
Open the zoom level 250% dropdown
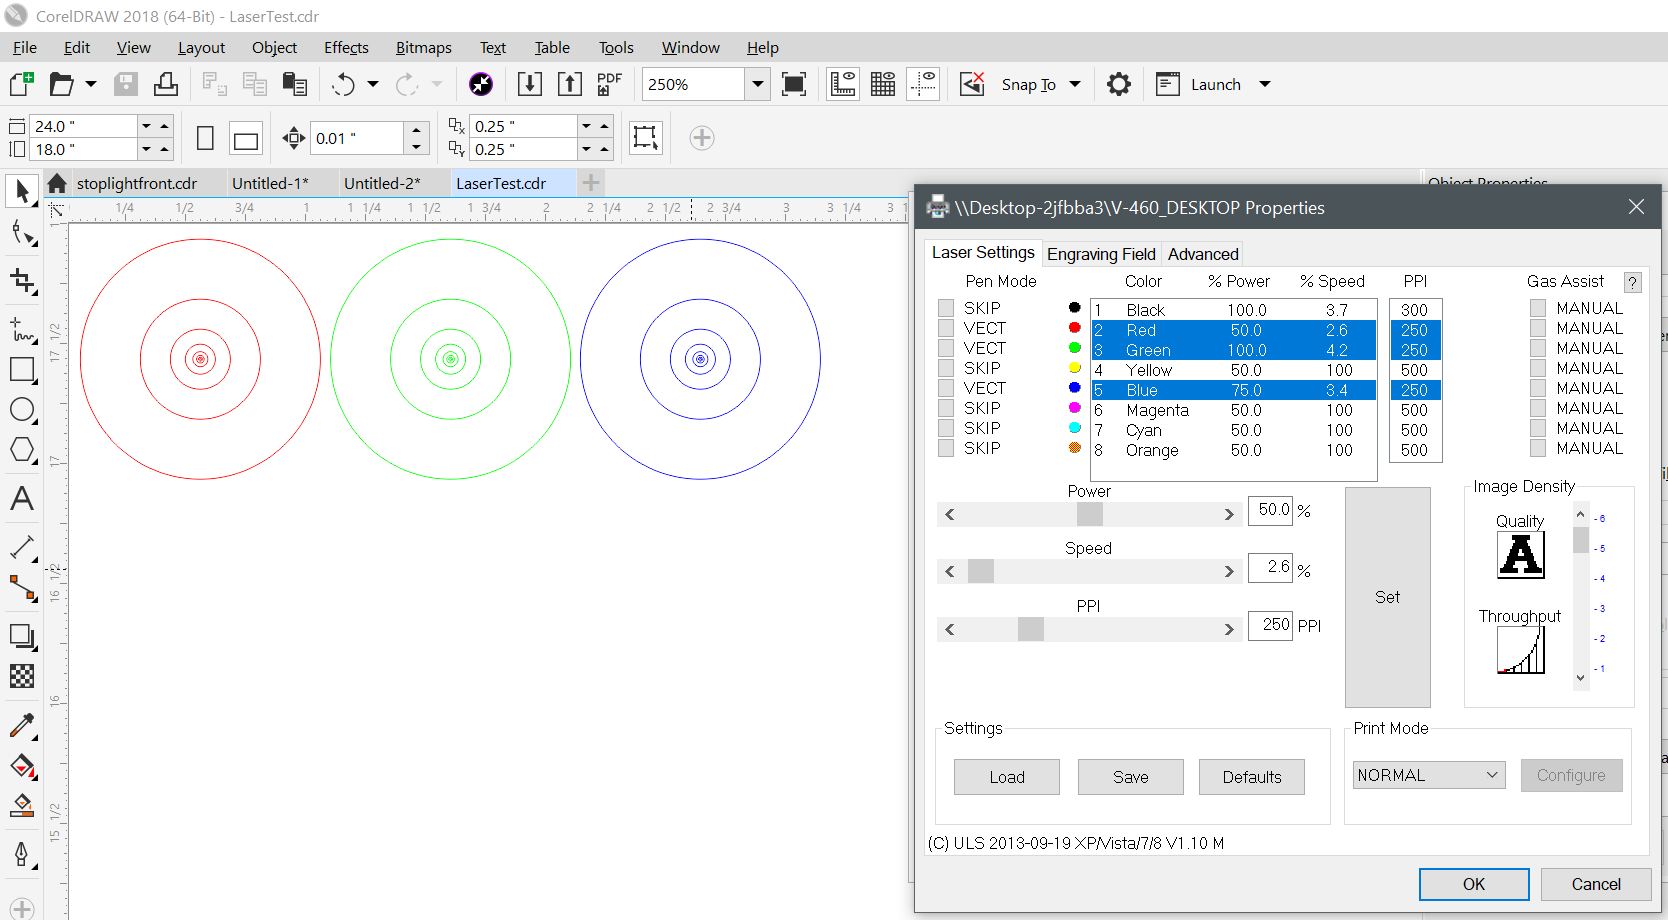(x=758, y=84)
